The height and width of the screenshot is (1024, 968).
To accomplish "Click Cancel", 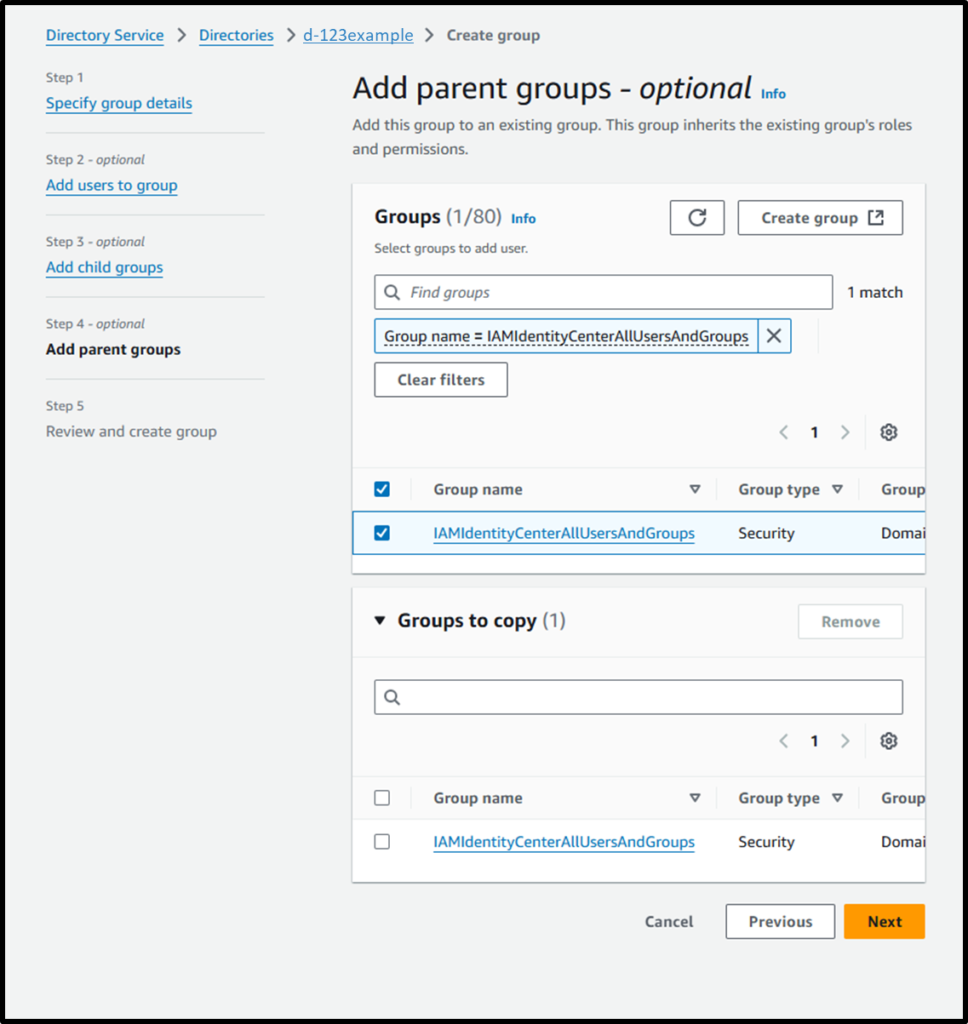I will pyautogui.click(x=669, y=921).
